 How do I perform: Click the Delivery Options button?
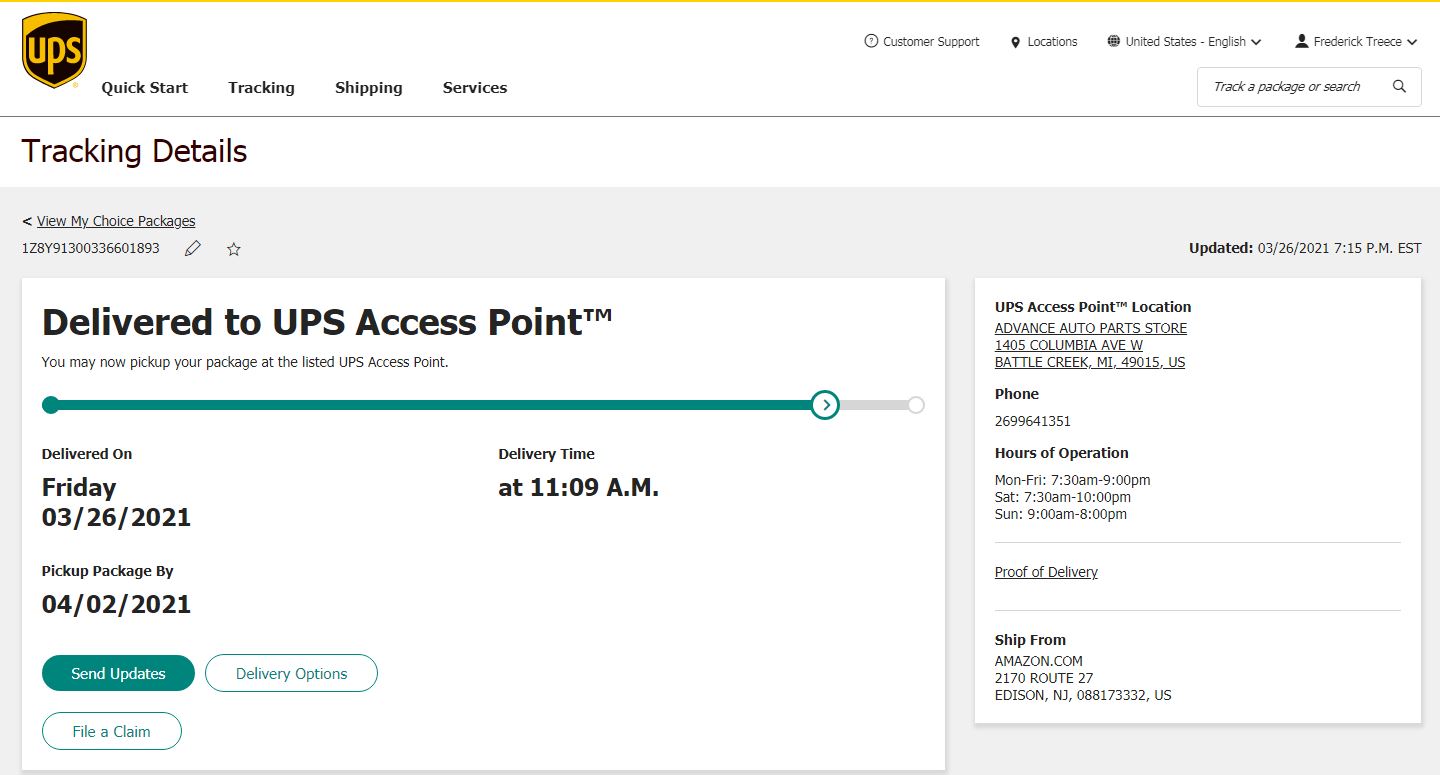(291, 673)
